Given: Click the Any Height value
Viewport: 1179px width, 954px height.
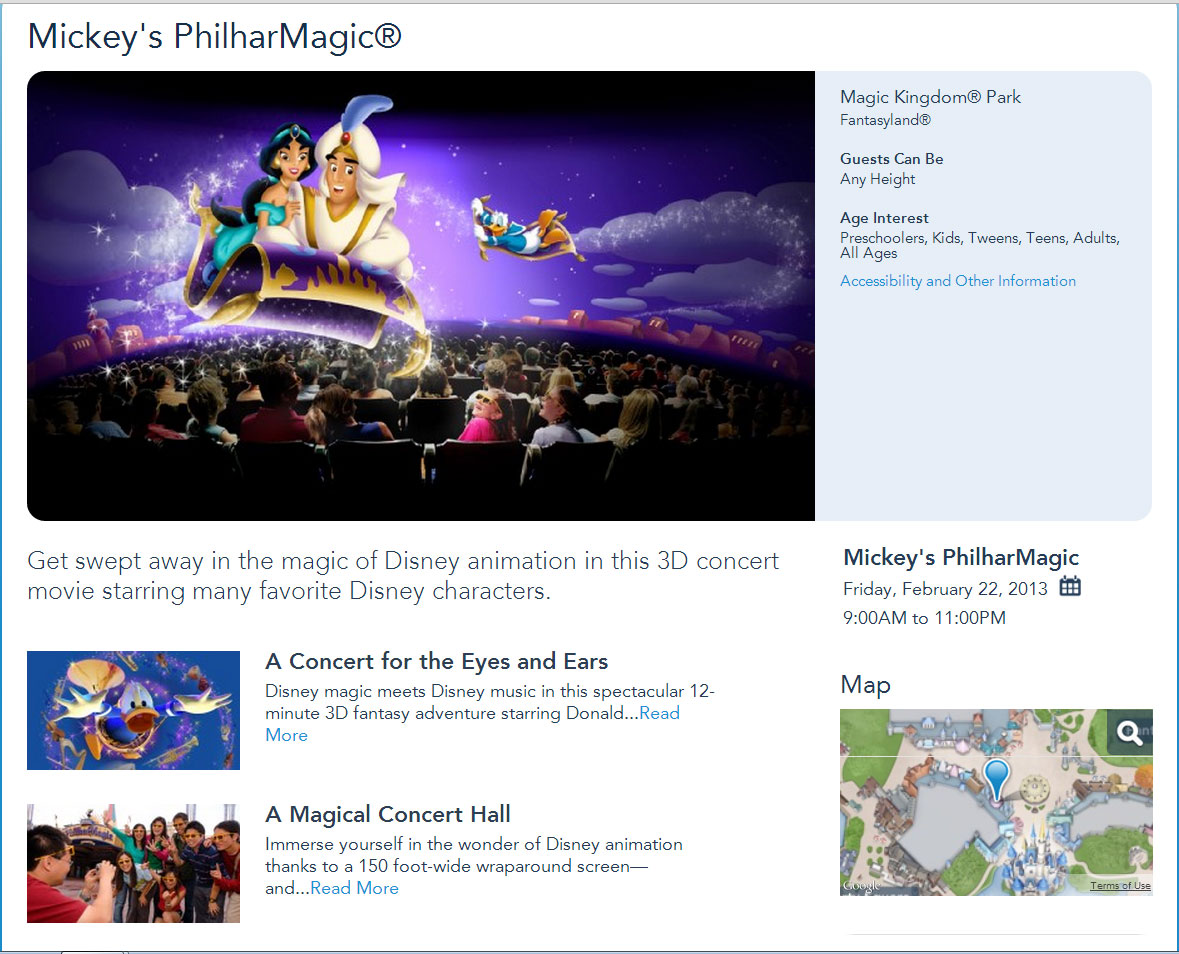Looking at the screenshot, I should (x=877, y=179).
